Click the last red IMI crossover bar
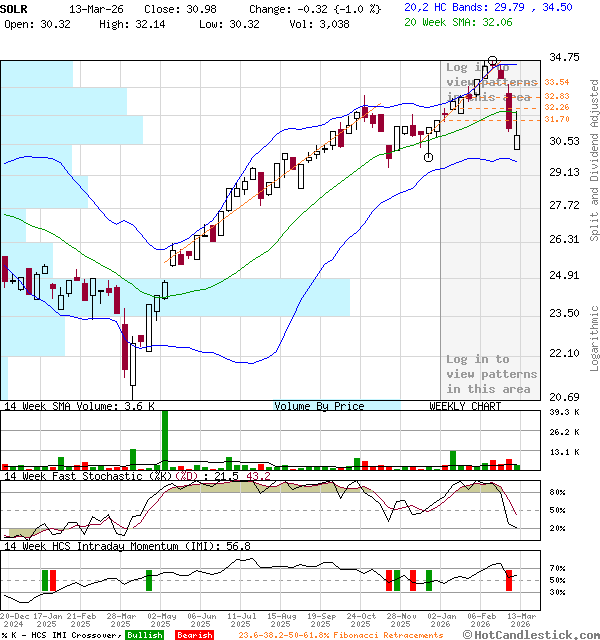The width and height of the screenshot is (600, 640). pyautogui.click(x=510, y=579)
